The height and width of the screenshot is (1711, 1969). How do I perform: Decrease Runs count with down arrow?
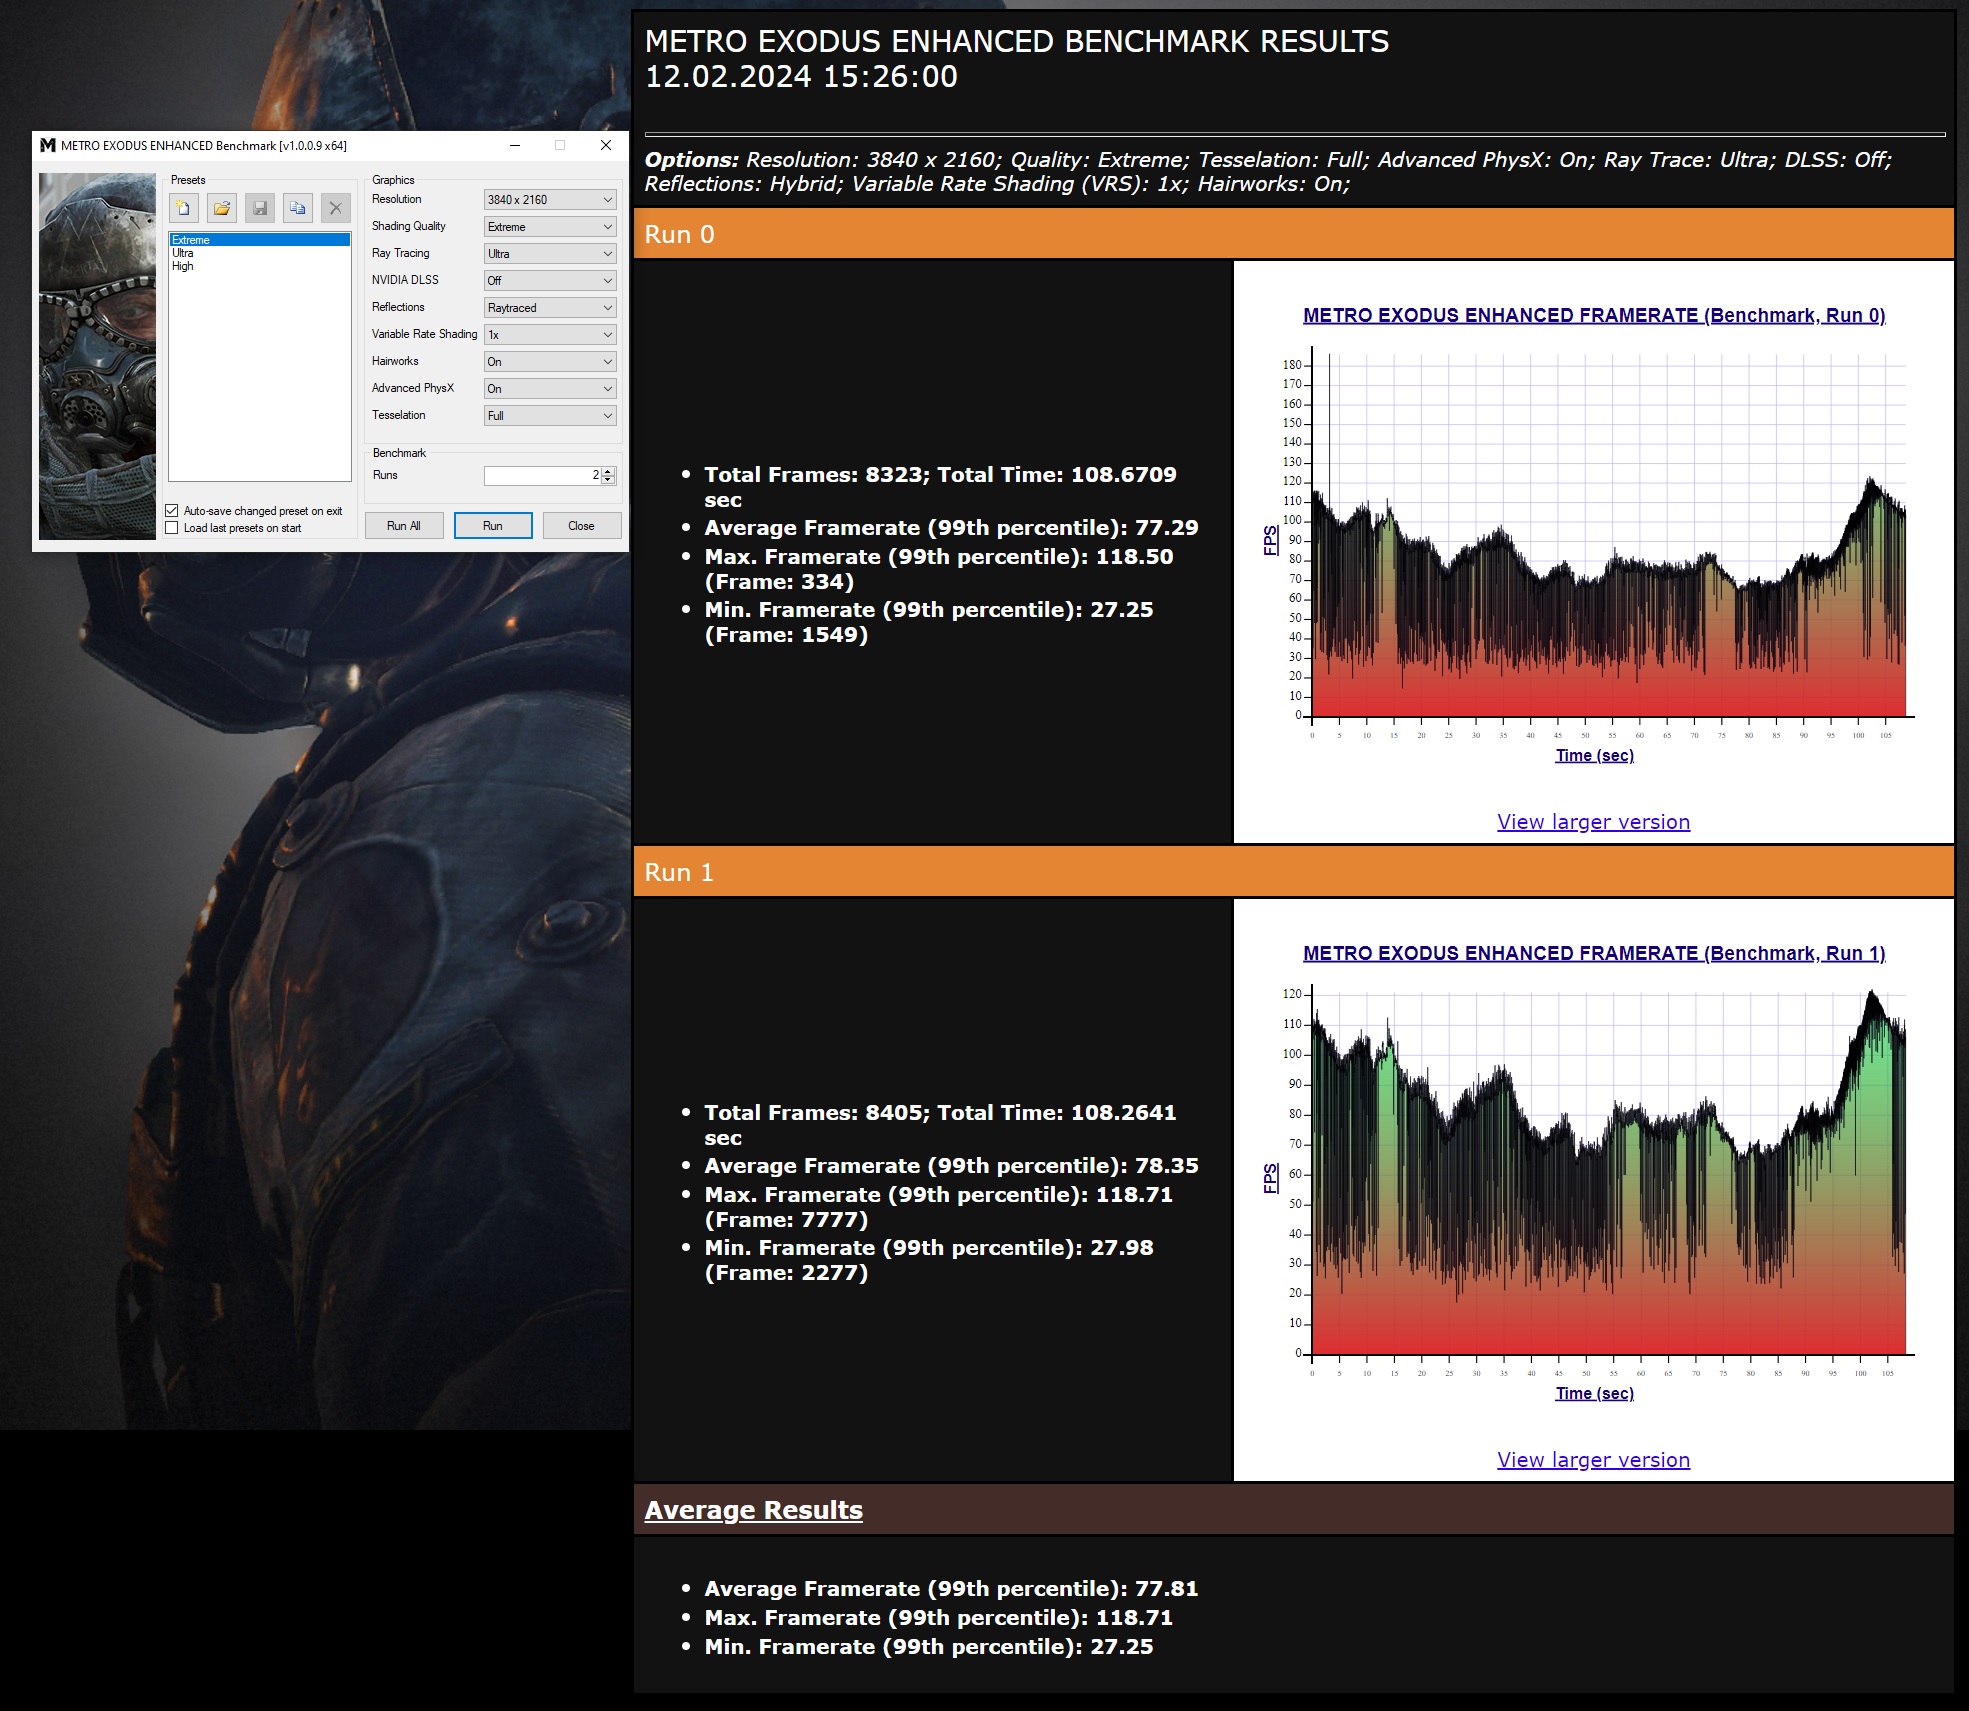[x=608, y=480]
